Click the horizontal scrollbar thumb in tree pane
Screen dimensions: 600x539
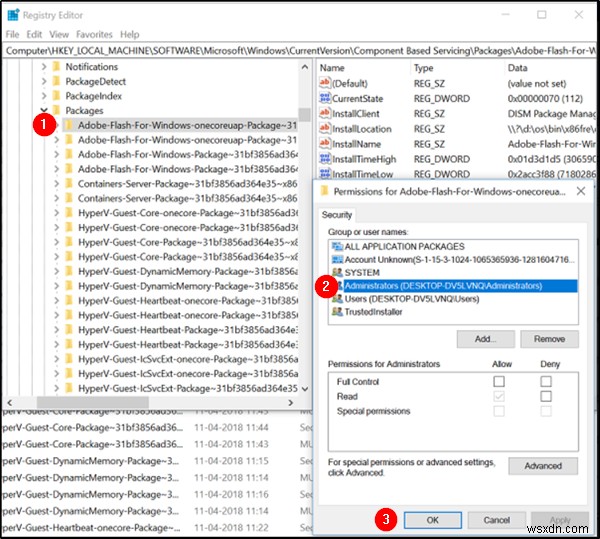point(93,402)
